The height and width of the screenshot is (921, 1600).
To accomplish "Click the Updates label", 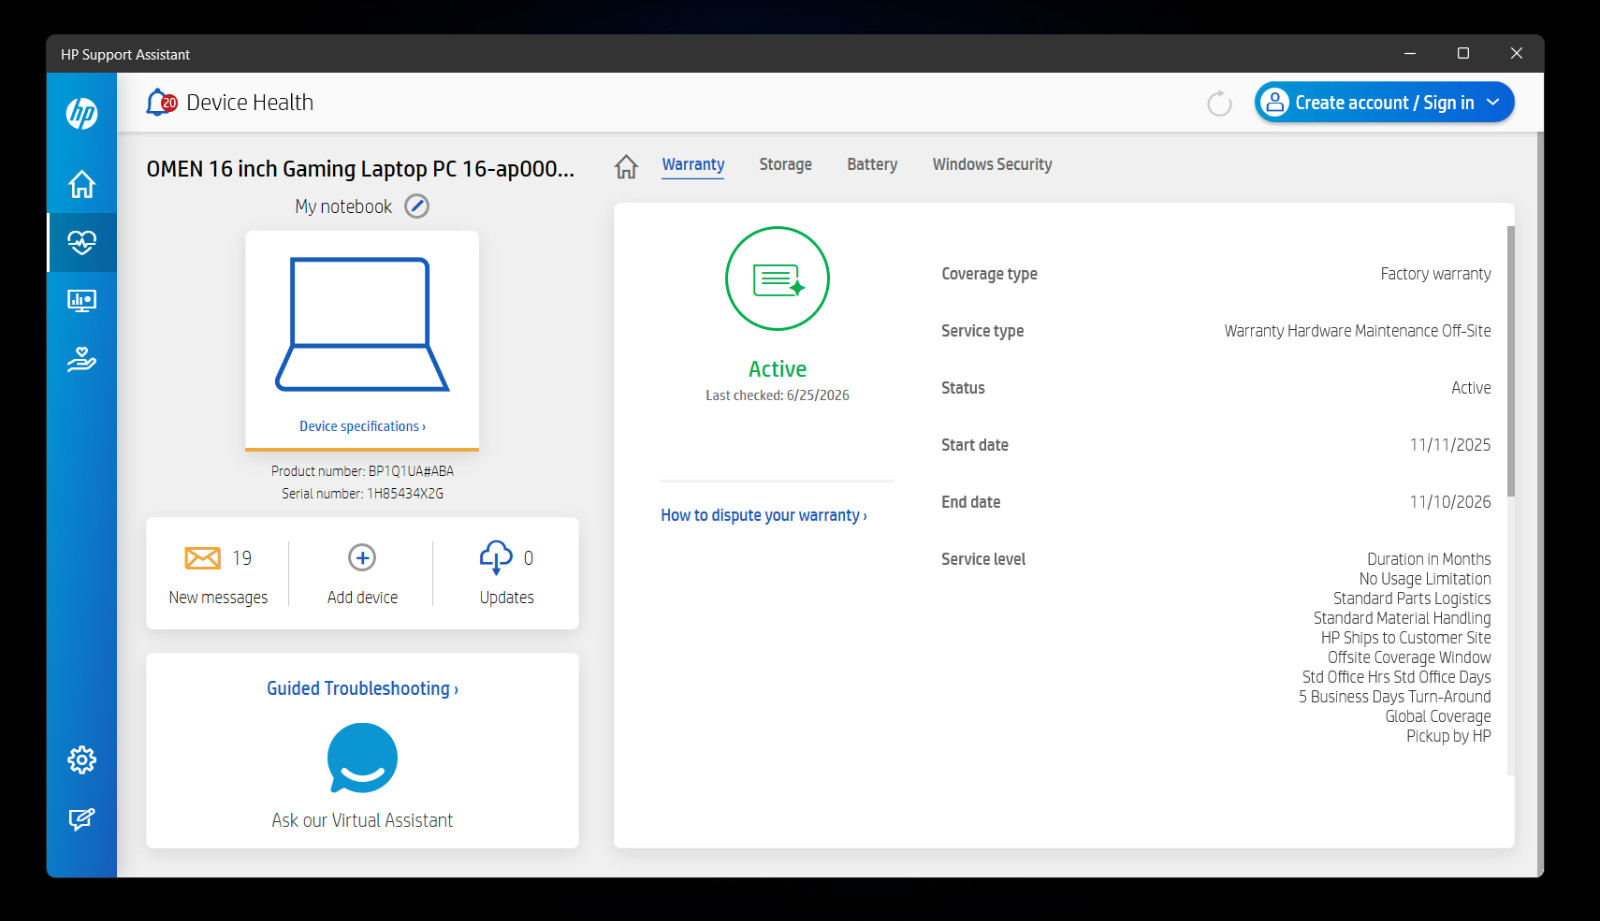I will point(506,598).
